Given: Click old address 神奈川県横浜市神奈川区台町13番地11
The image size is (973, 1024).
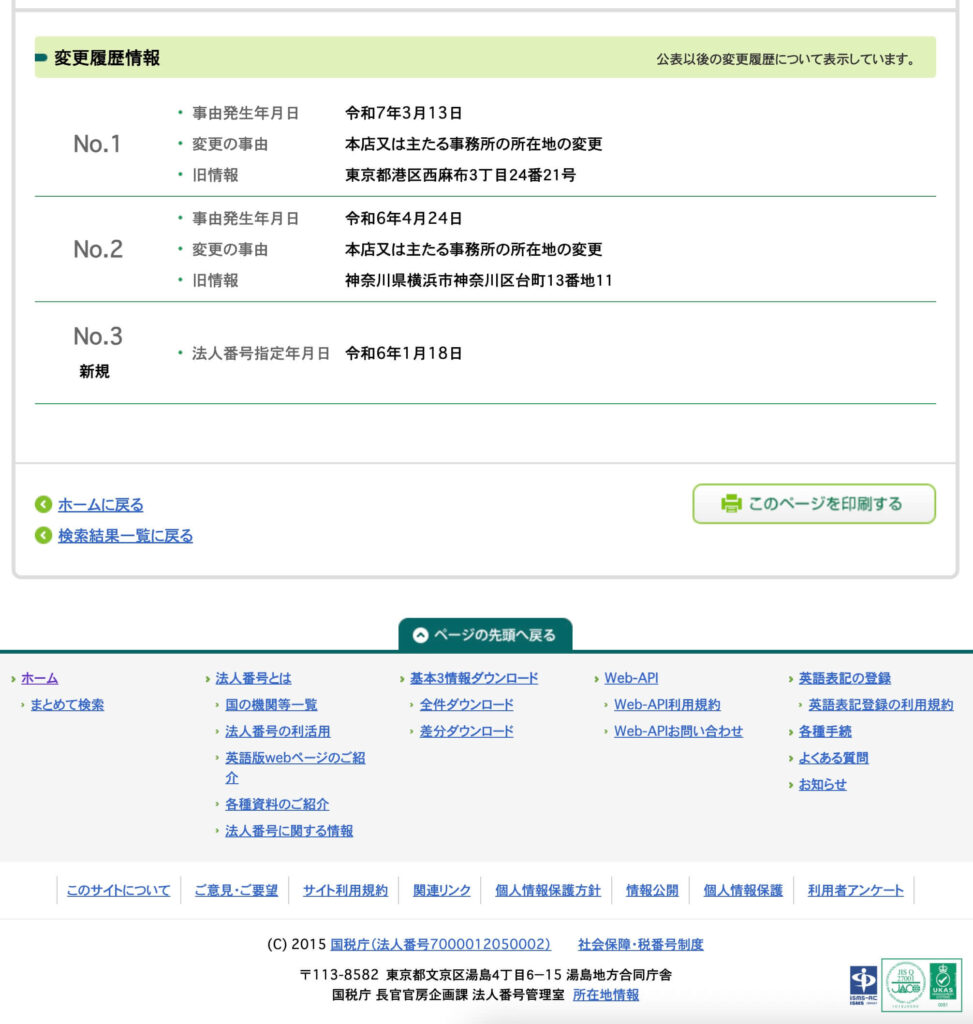Looking at the screenshot, I should [x=479, y=280].
